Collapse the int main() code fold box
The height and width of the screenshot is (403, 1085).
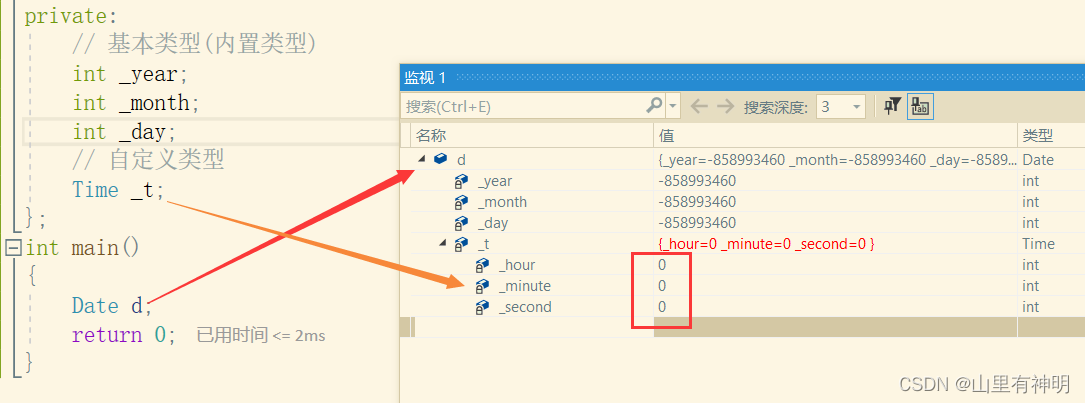tap(12, 247)
